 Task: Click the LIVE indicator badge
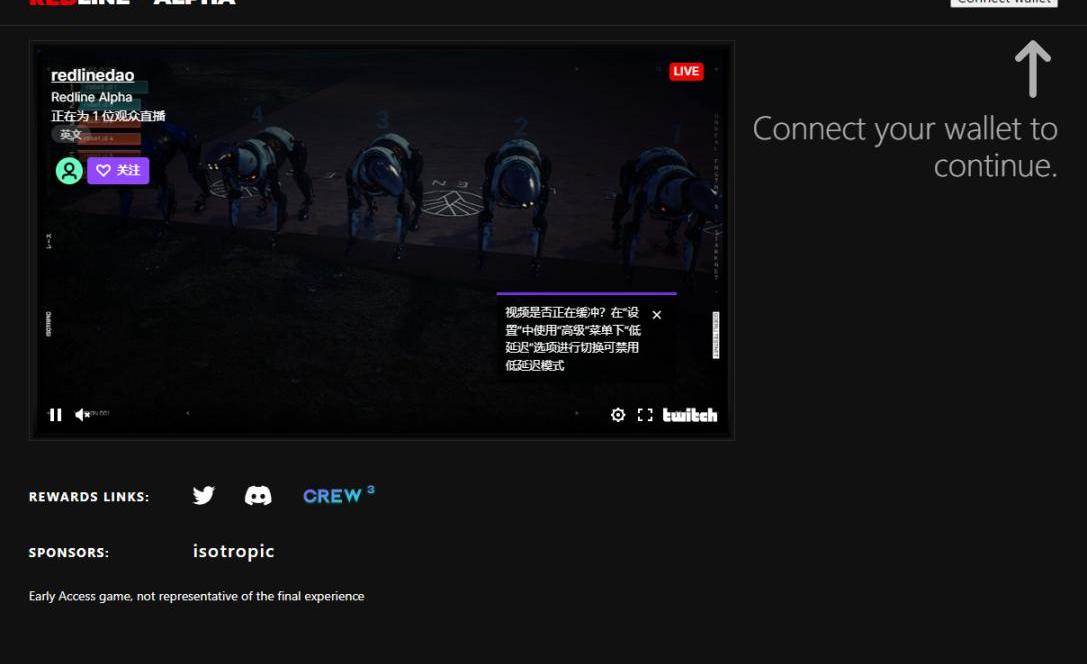(686, 71)
